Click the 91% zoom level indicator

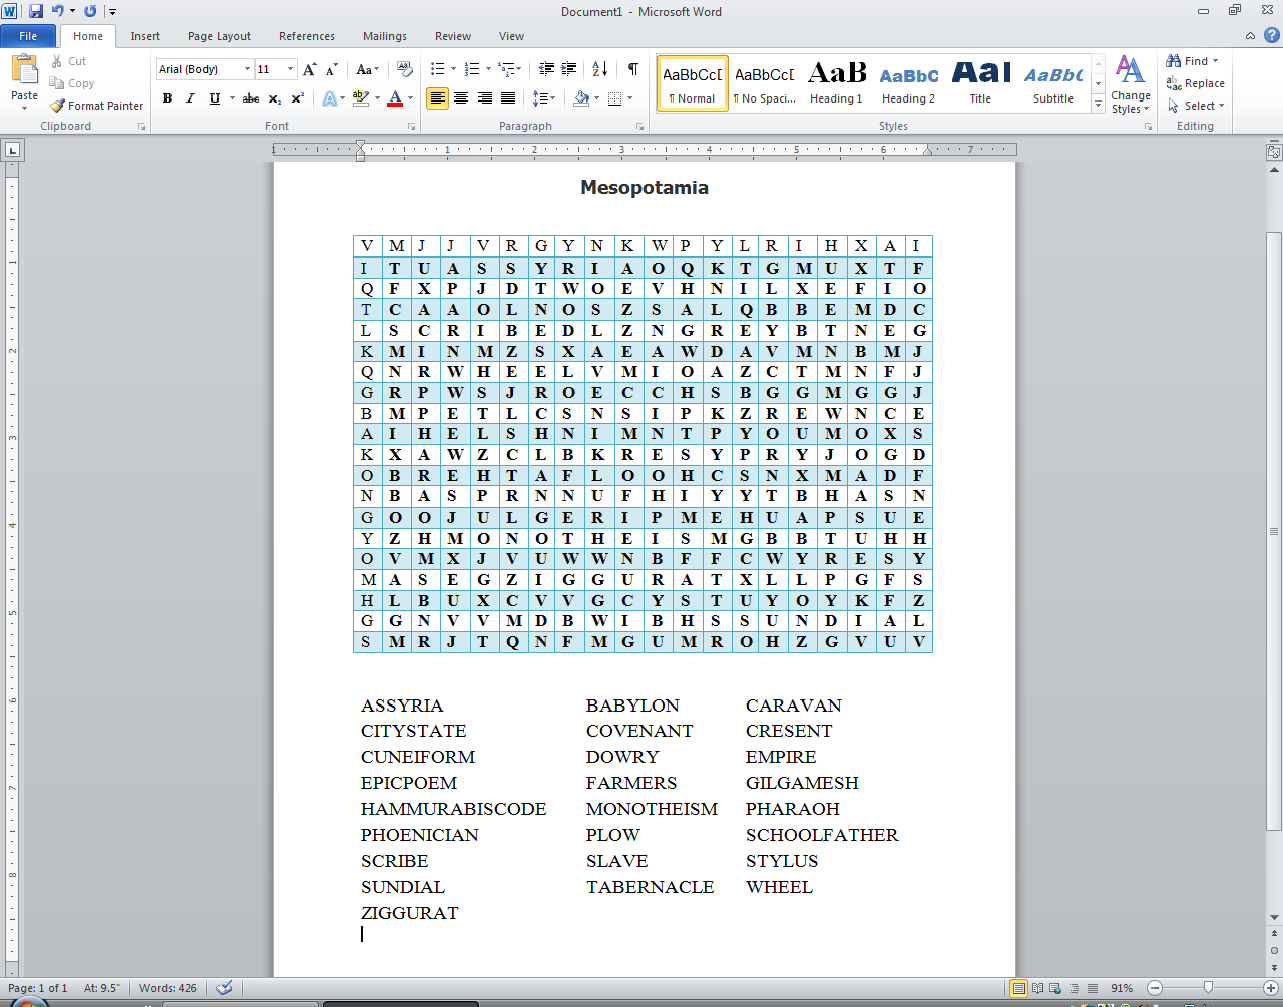pyautogui.click(x=1122, y=988)
